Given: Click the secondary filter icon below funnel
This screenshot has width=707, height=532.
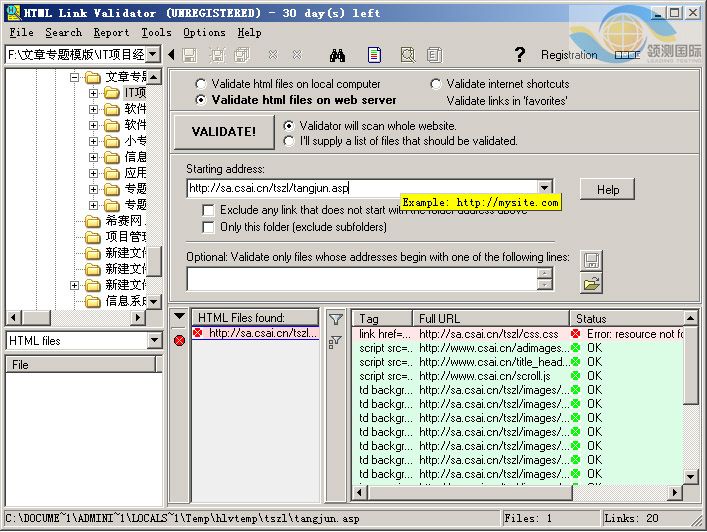Looking at the screenshot, I should tap(334, 343).
